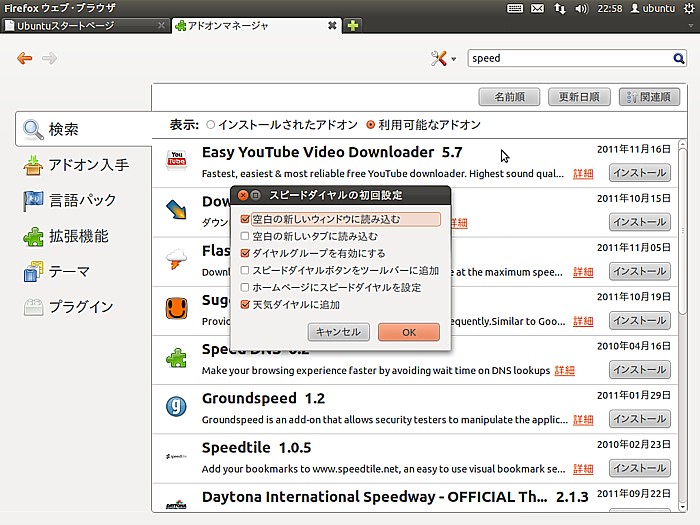Sort add-ons by 更新日順
The height and width of the screenshot is (525, 700).
[x=579, y=97]
